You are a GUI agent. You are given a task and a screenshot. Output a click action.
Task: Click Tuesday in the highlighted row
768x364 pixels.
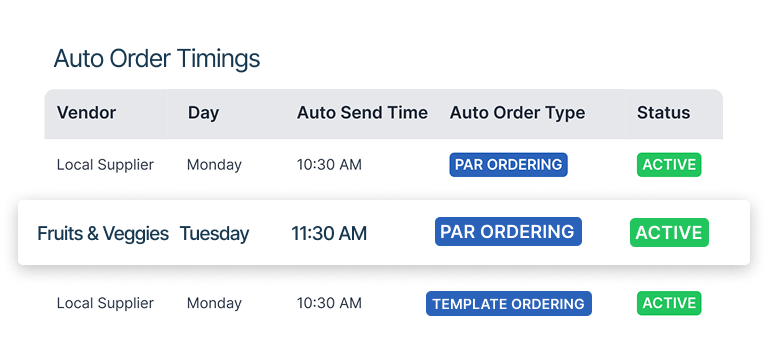point(214,234)
